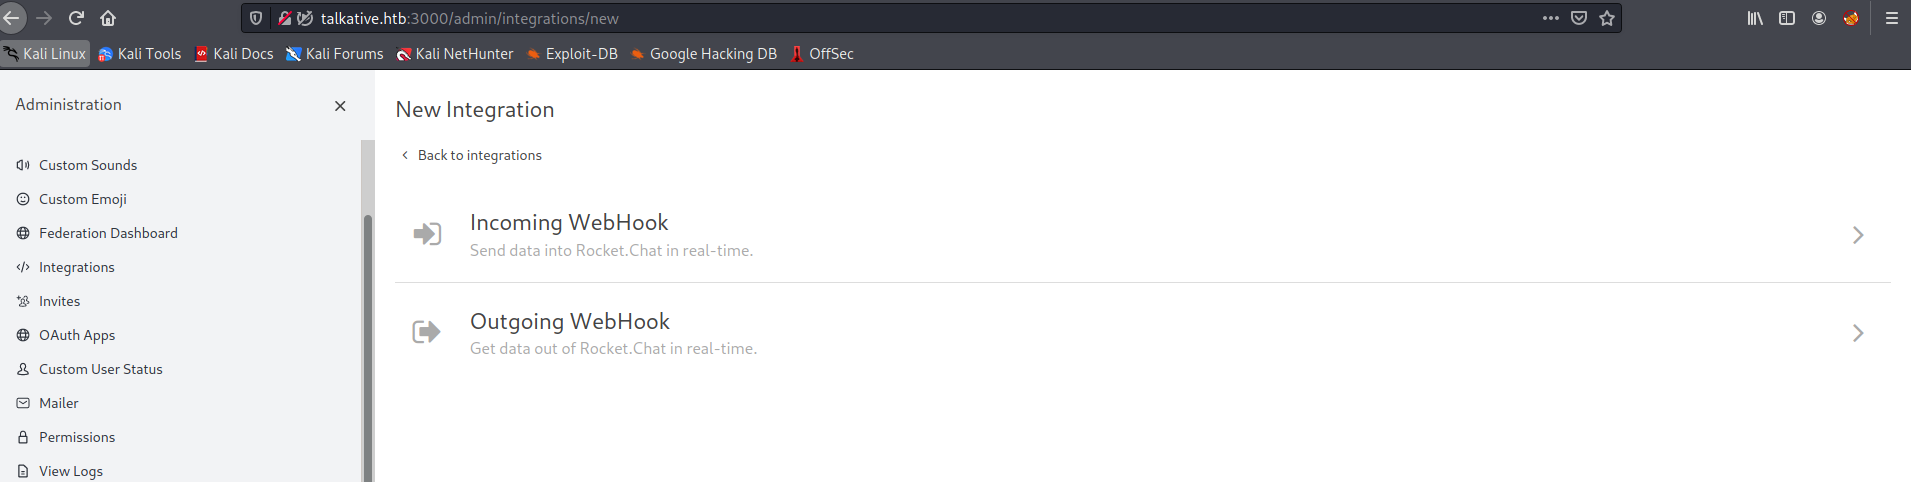Go back to integrations link
Image resolution: width=1911 pixels, height=482 pixels.
coord(479,155)
